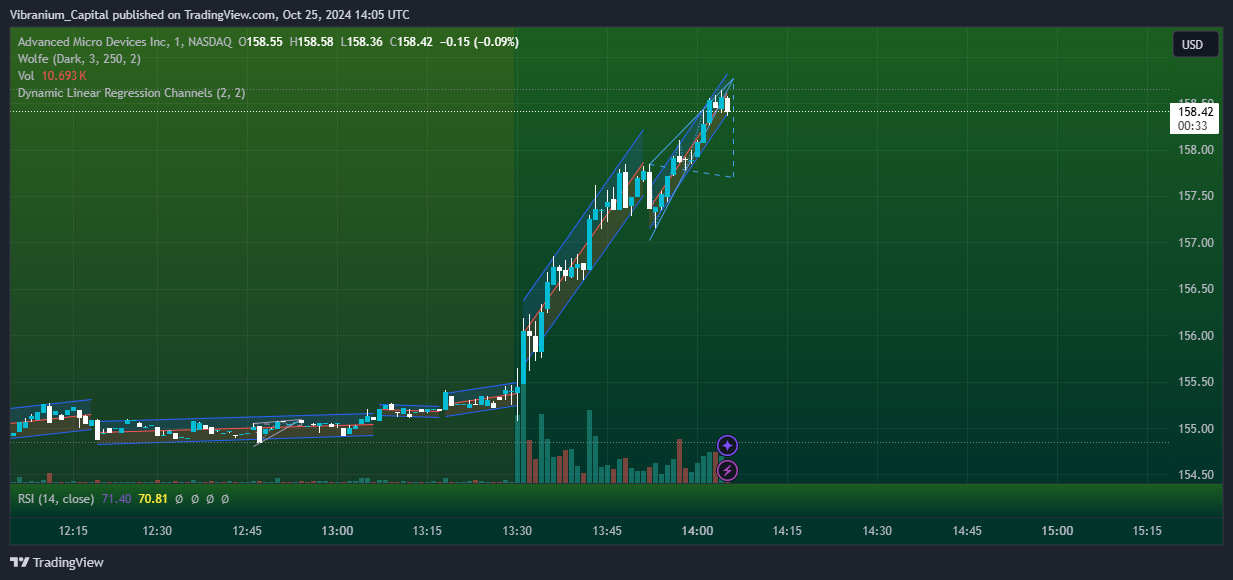This screenshot has height=580, width=1233.
Task: Open the USD currency selector
Action: coord(1195,44)
